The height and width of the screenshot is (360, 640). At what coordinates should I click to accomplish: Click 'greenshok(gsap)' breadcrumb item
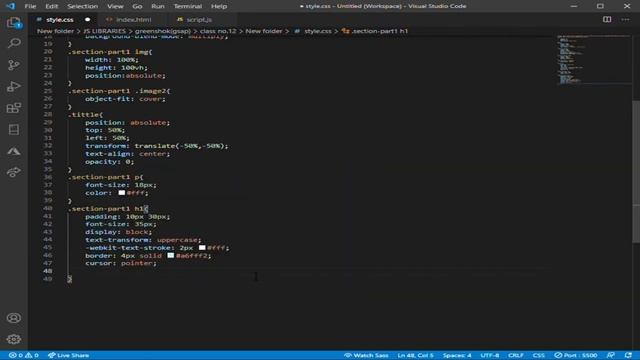pos(162,31)
